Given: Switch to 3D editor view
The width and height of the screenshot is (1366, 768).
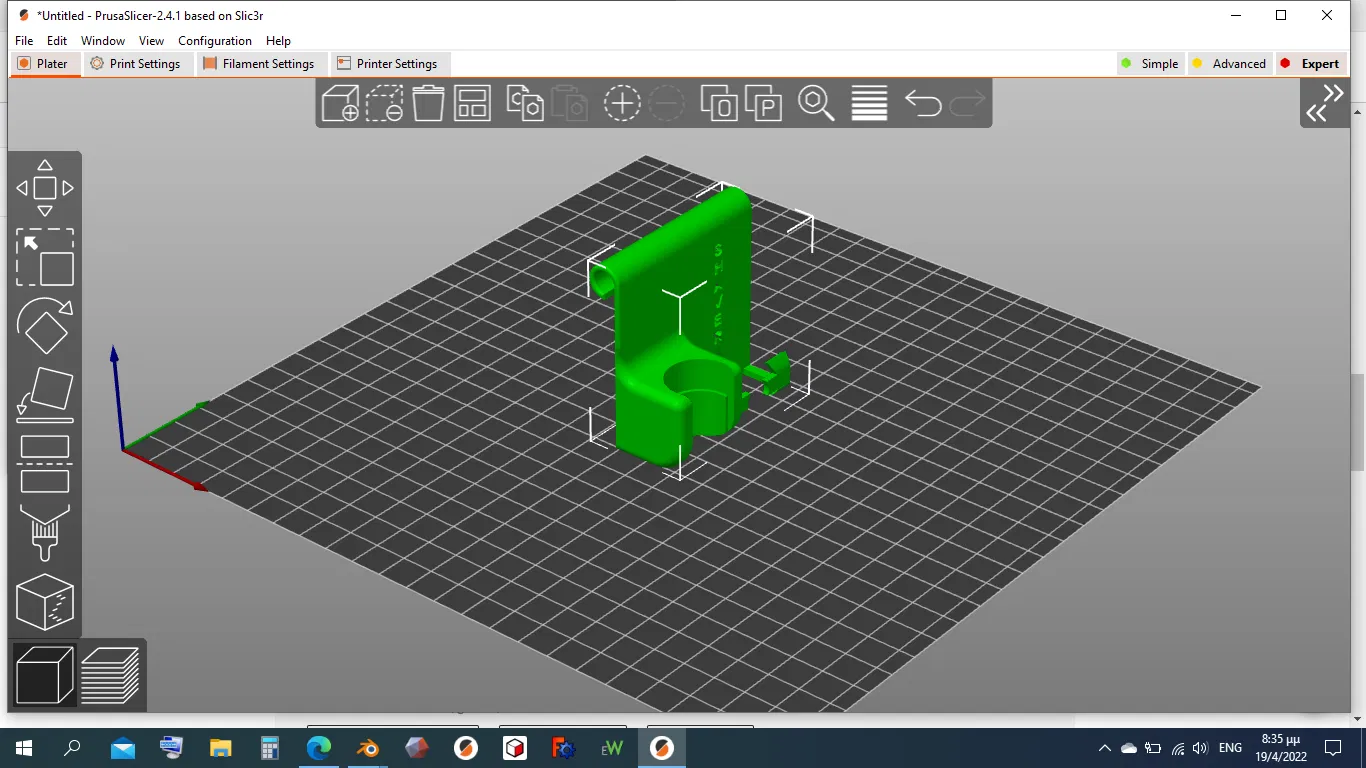Looking at the screenshot, I should tap(45, 675).
